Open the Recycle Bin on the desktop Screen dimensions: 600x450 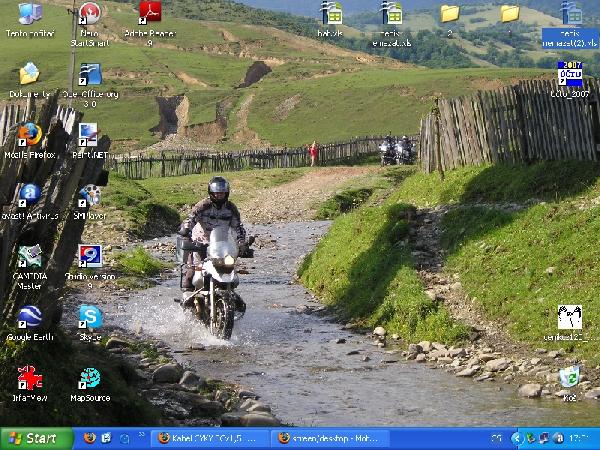[x=569, y=378]
